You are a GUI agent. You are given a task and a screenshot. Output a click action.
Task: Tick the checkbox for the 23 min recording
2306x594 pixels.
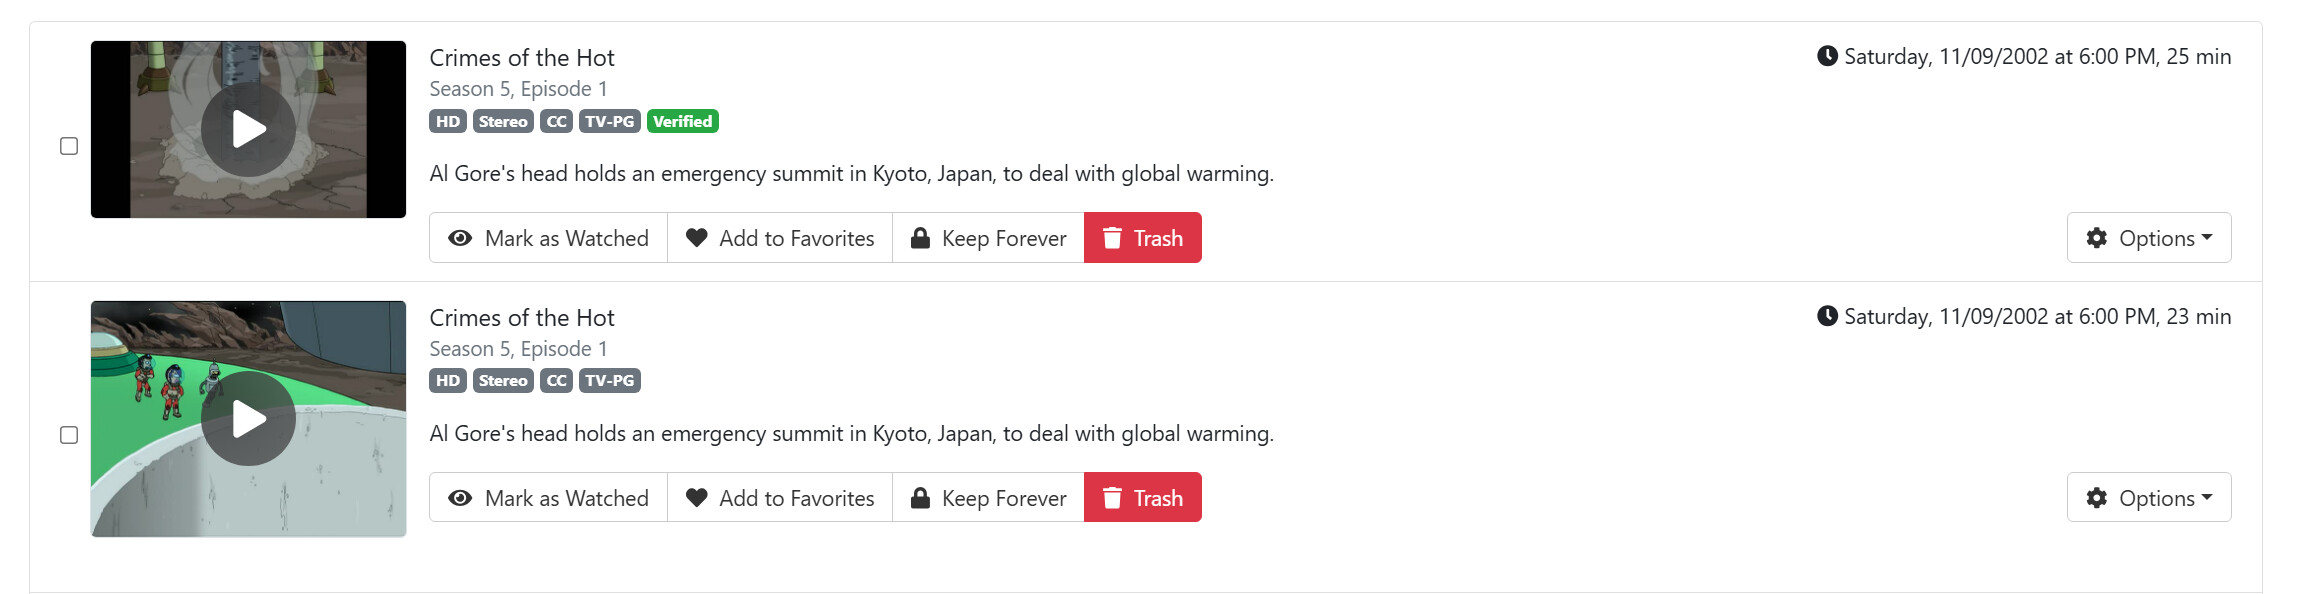(69, 435)
